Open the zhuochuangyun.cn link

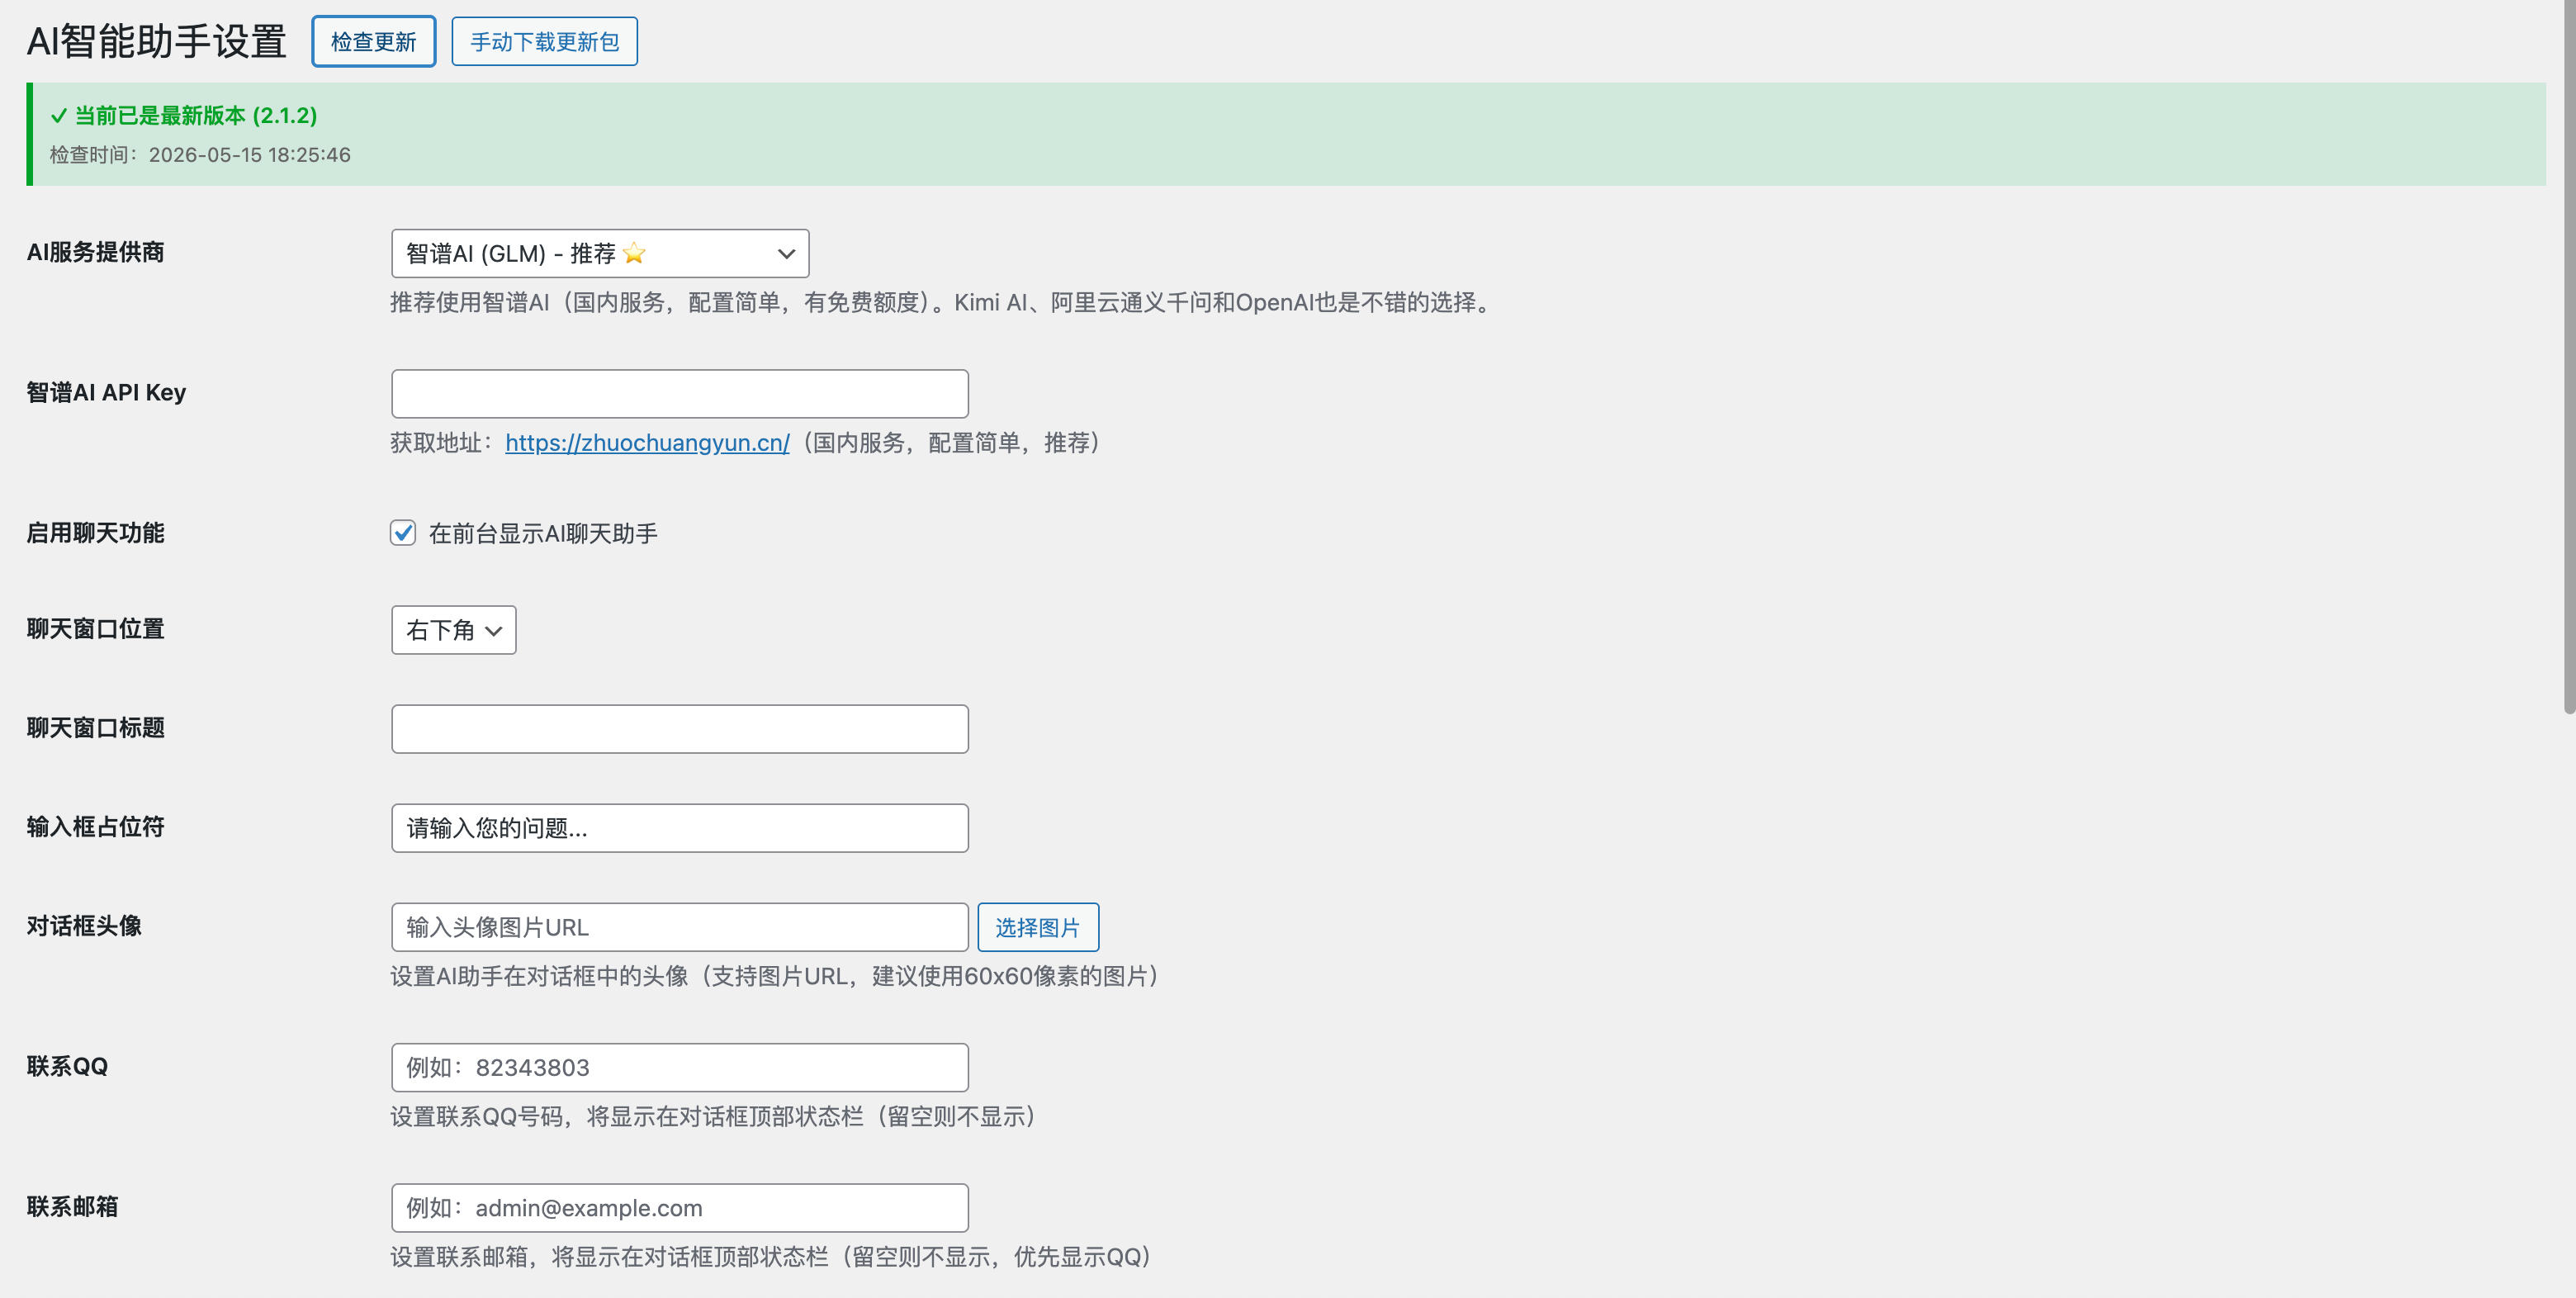pos(647,443)
